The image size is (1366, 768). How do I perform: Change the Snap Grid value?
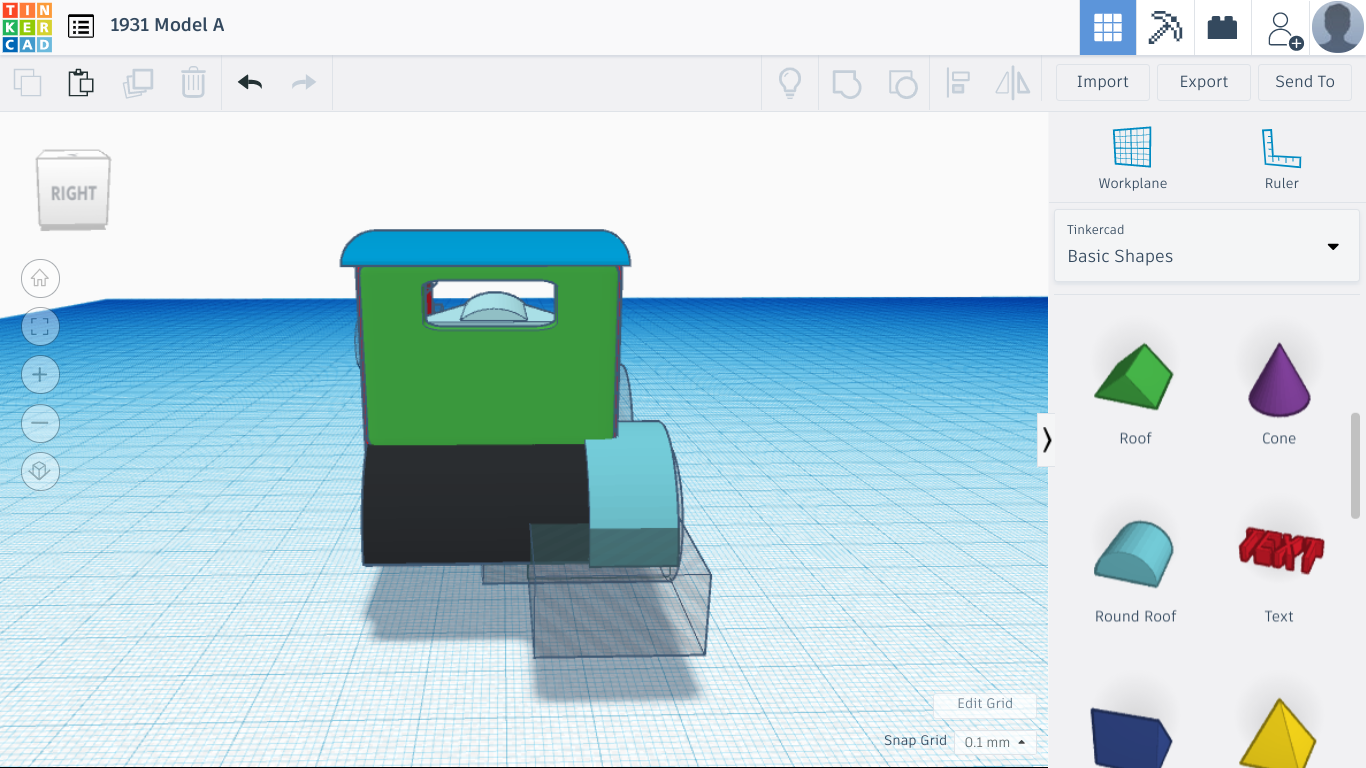(x=994, y=742)
